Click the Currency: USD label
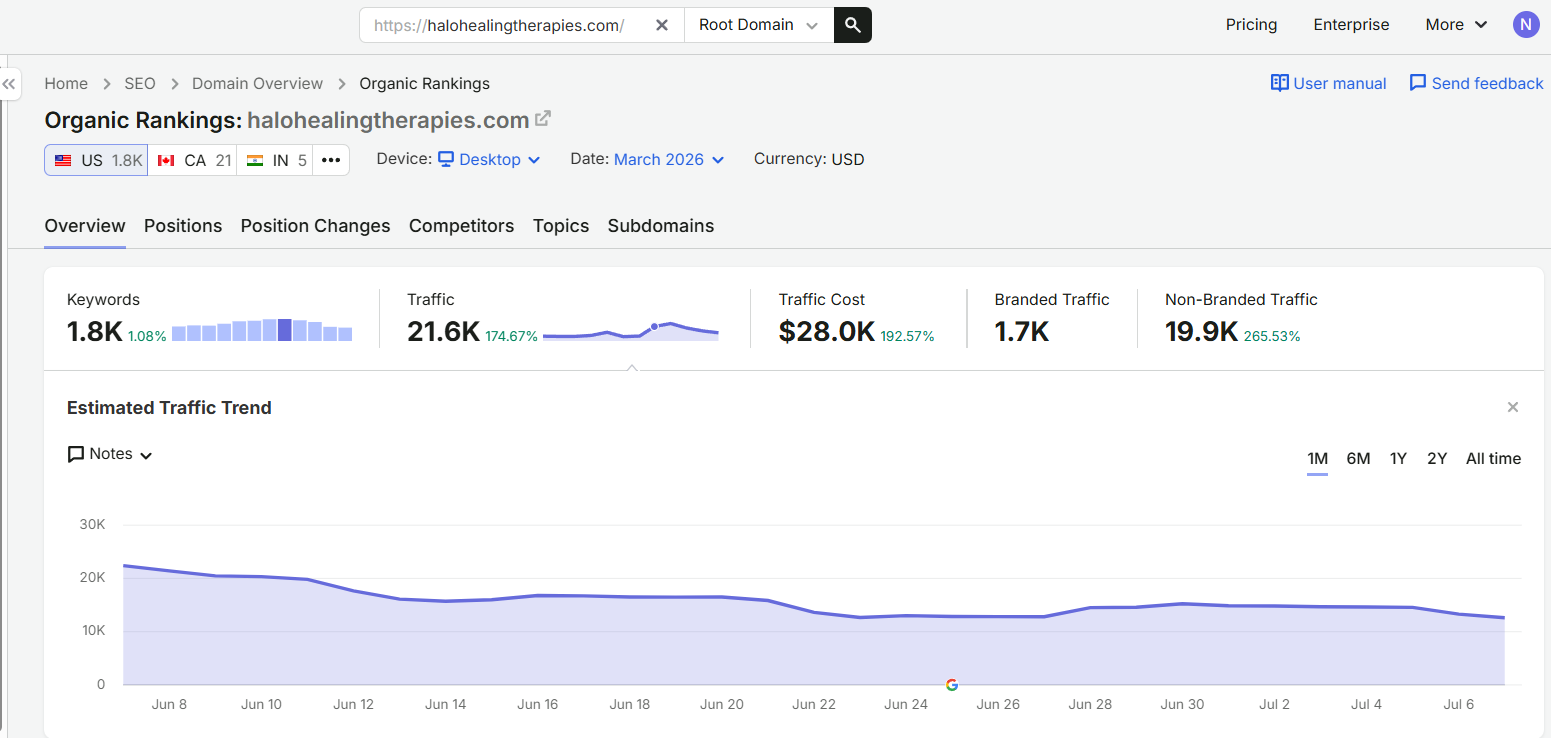The width and height of the screenshot is (1551, 738). click(809, 160)
